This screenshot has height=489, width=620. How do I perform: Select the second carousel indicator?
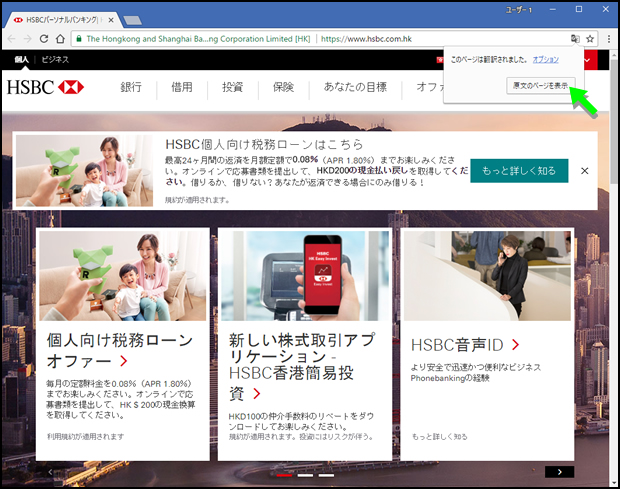point(305,475)
